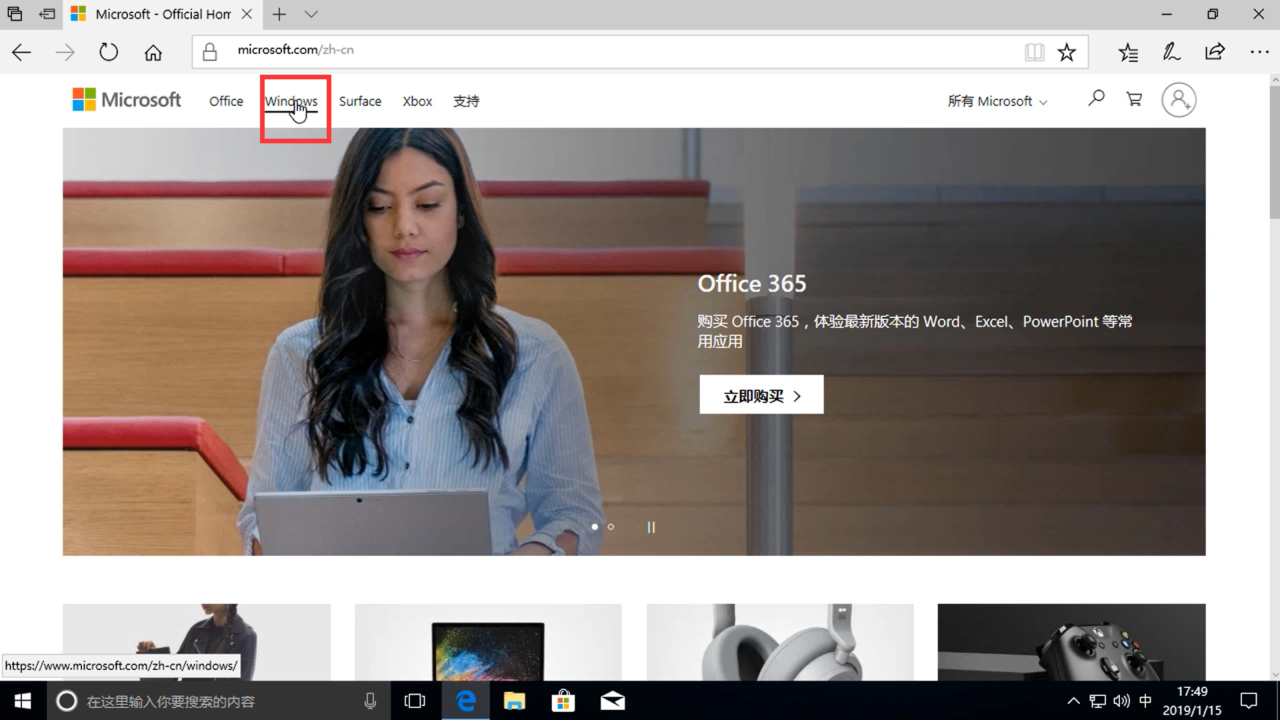Image resolution: width=1280 pixels, height=720 pixels.
Task: Open the tabs you've set aside icon
Action: [x=14, y=14]
